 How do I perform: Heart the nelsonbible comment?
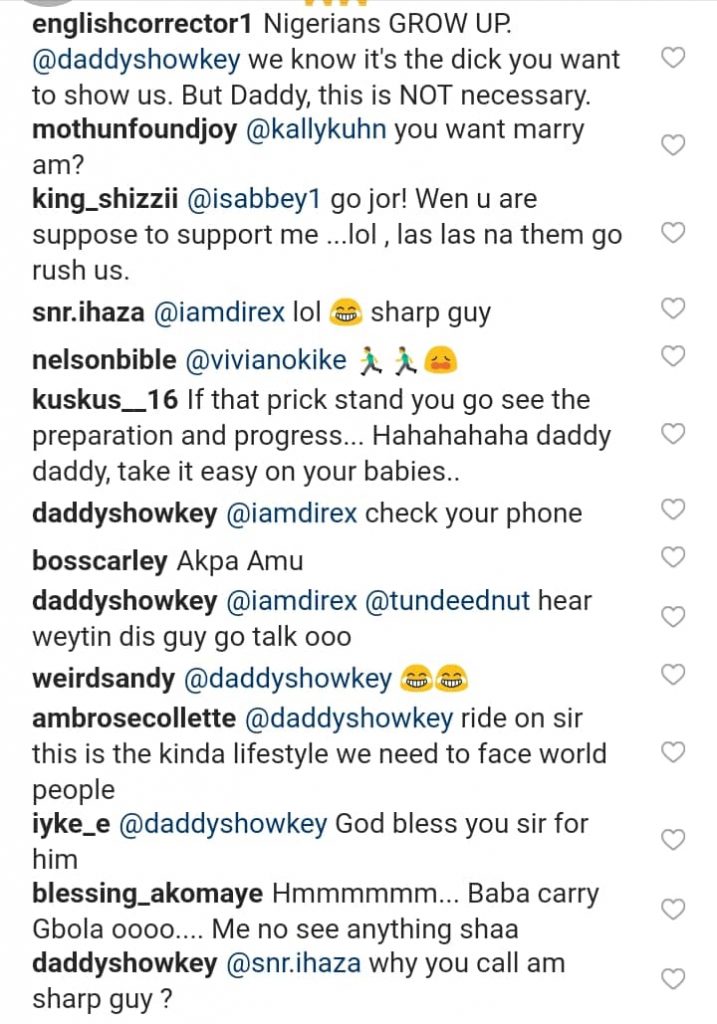coord(674,354)
